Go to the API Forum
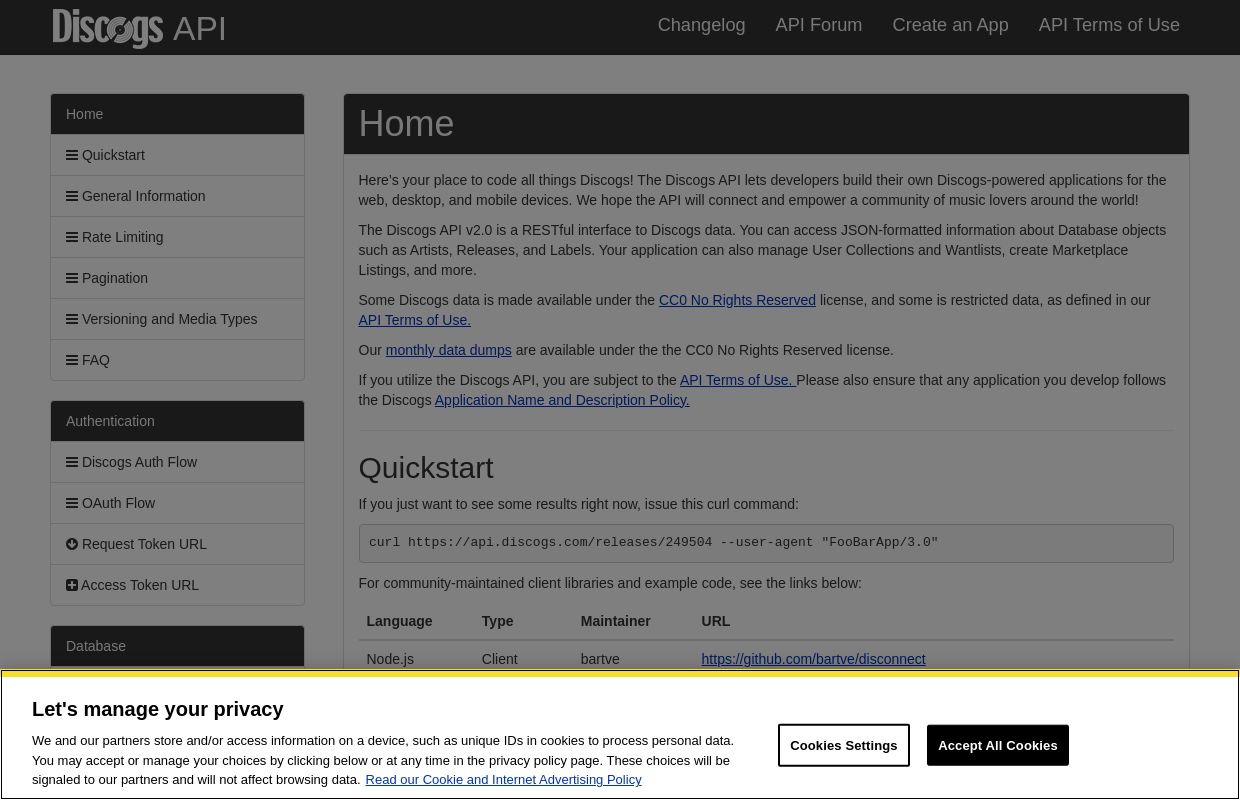The height and width of the screenshot is (800, 1240). click(x=819, y=25)
